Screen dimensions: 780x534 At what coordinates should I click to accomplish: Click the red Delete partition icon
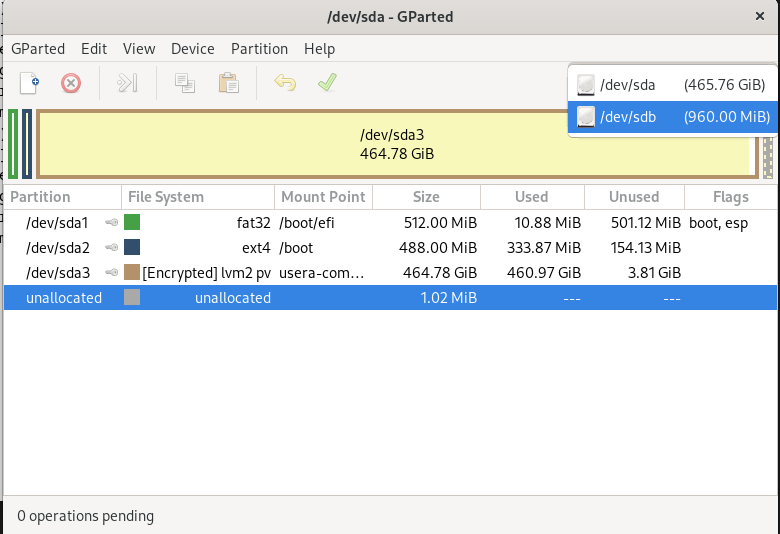tap(71, 83)
